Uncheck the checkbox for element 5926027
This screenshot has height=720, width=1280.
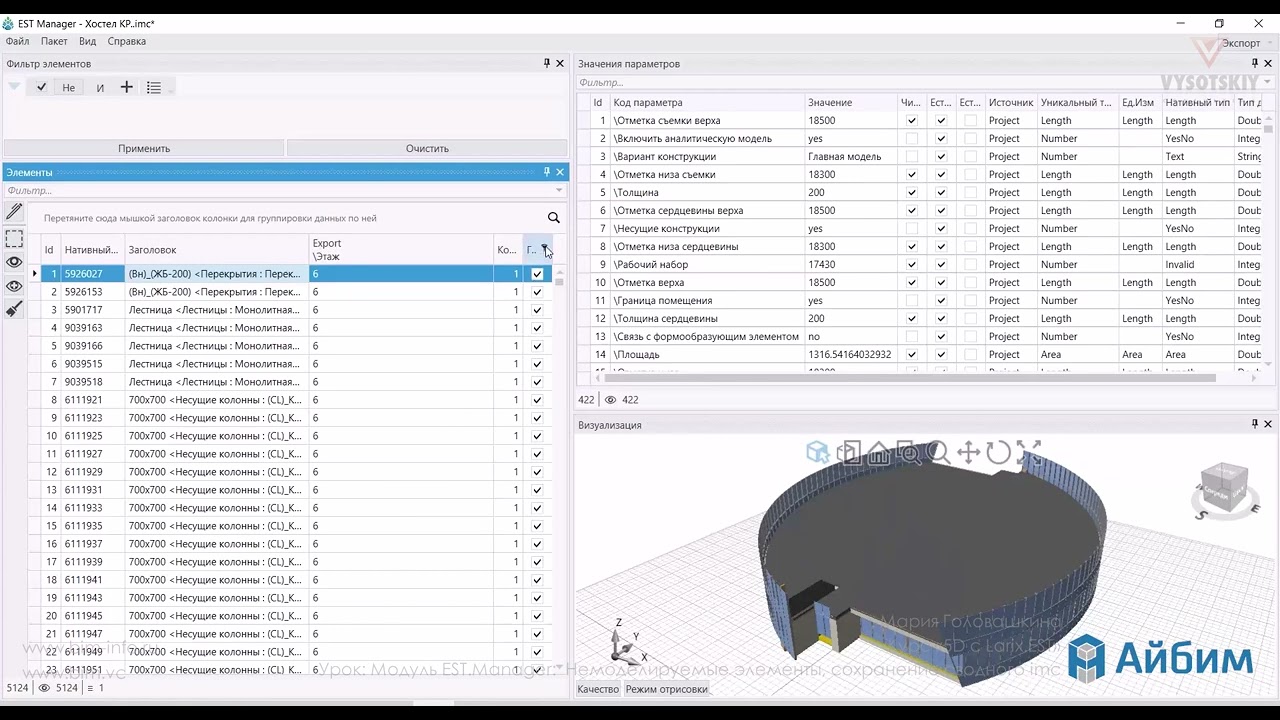tap(537, 274)
